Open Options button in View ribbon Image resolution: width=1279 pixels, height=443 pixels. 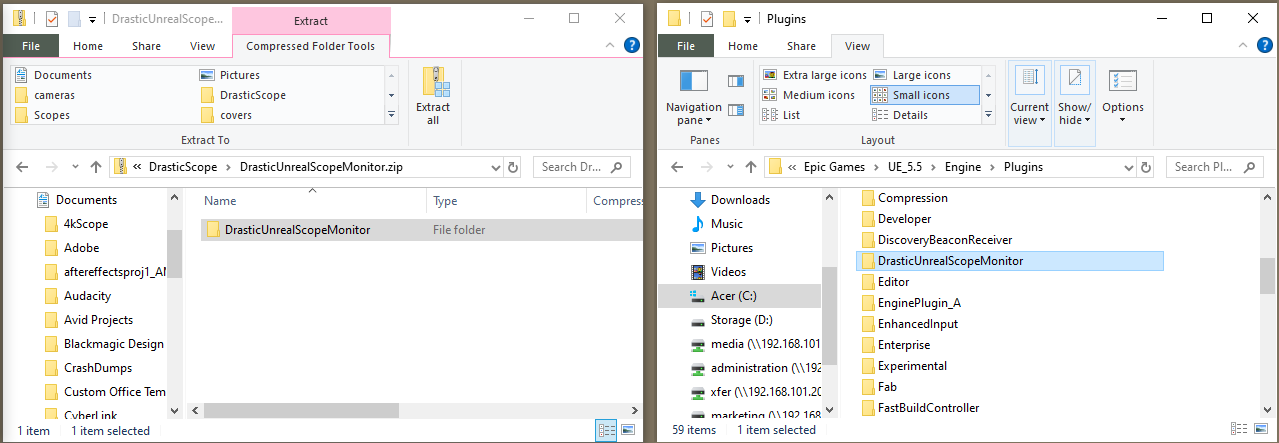click(x=1123, y=96)
